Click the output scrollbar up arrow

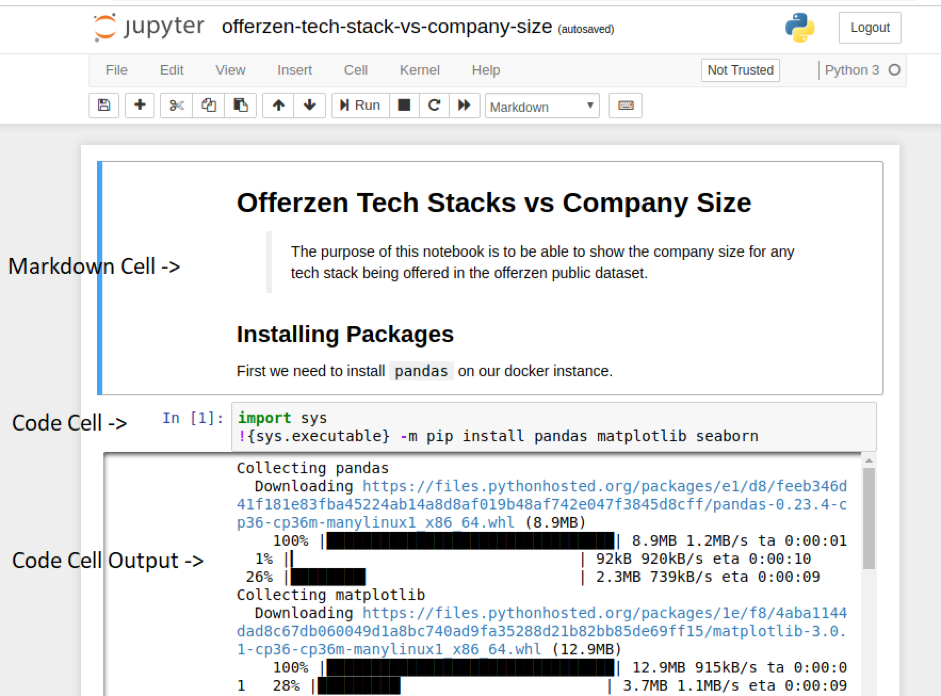(868, 461)
